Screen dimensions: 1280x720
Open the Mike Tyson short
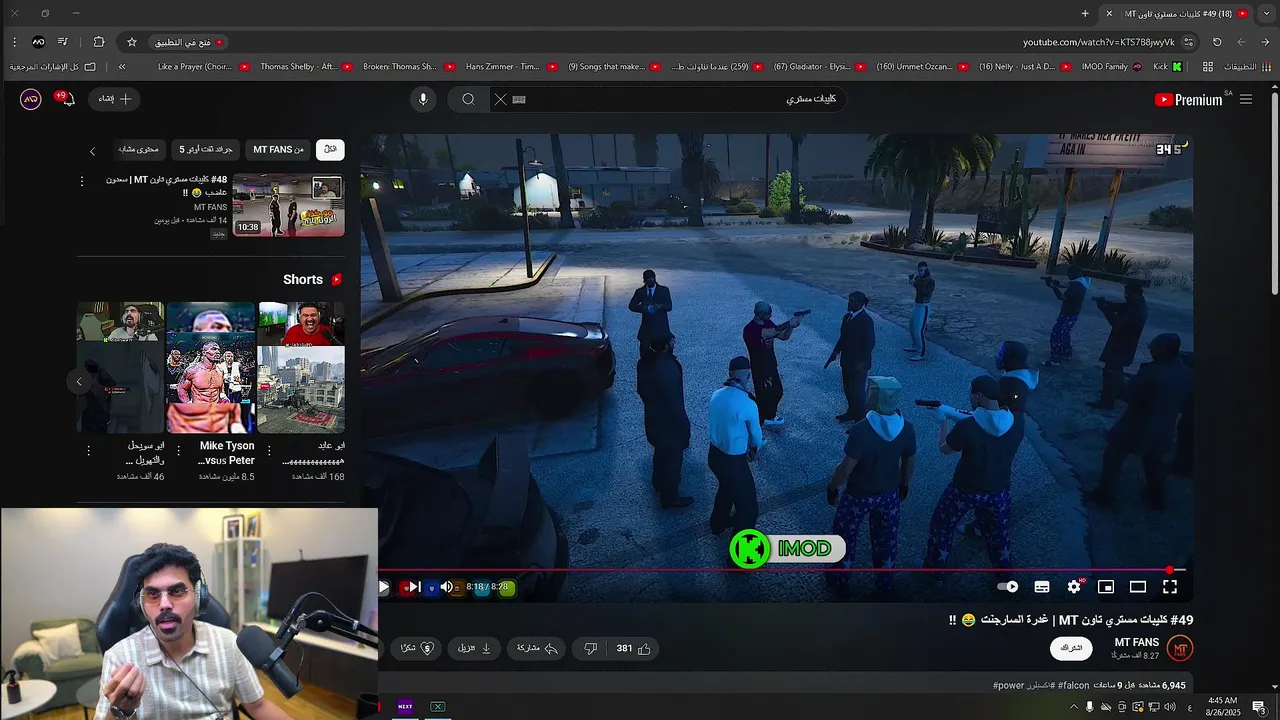211,367
